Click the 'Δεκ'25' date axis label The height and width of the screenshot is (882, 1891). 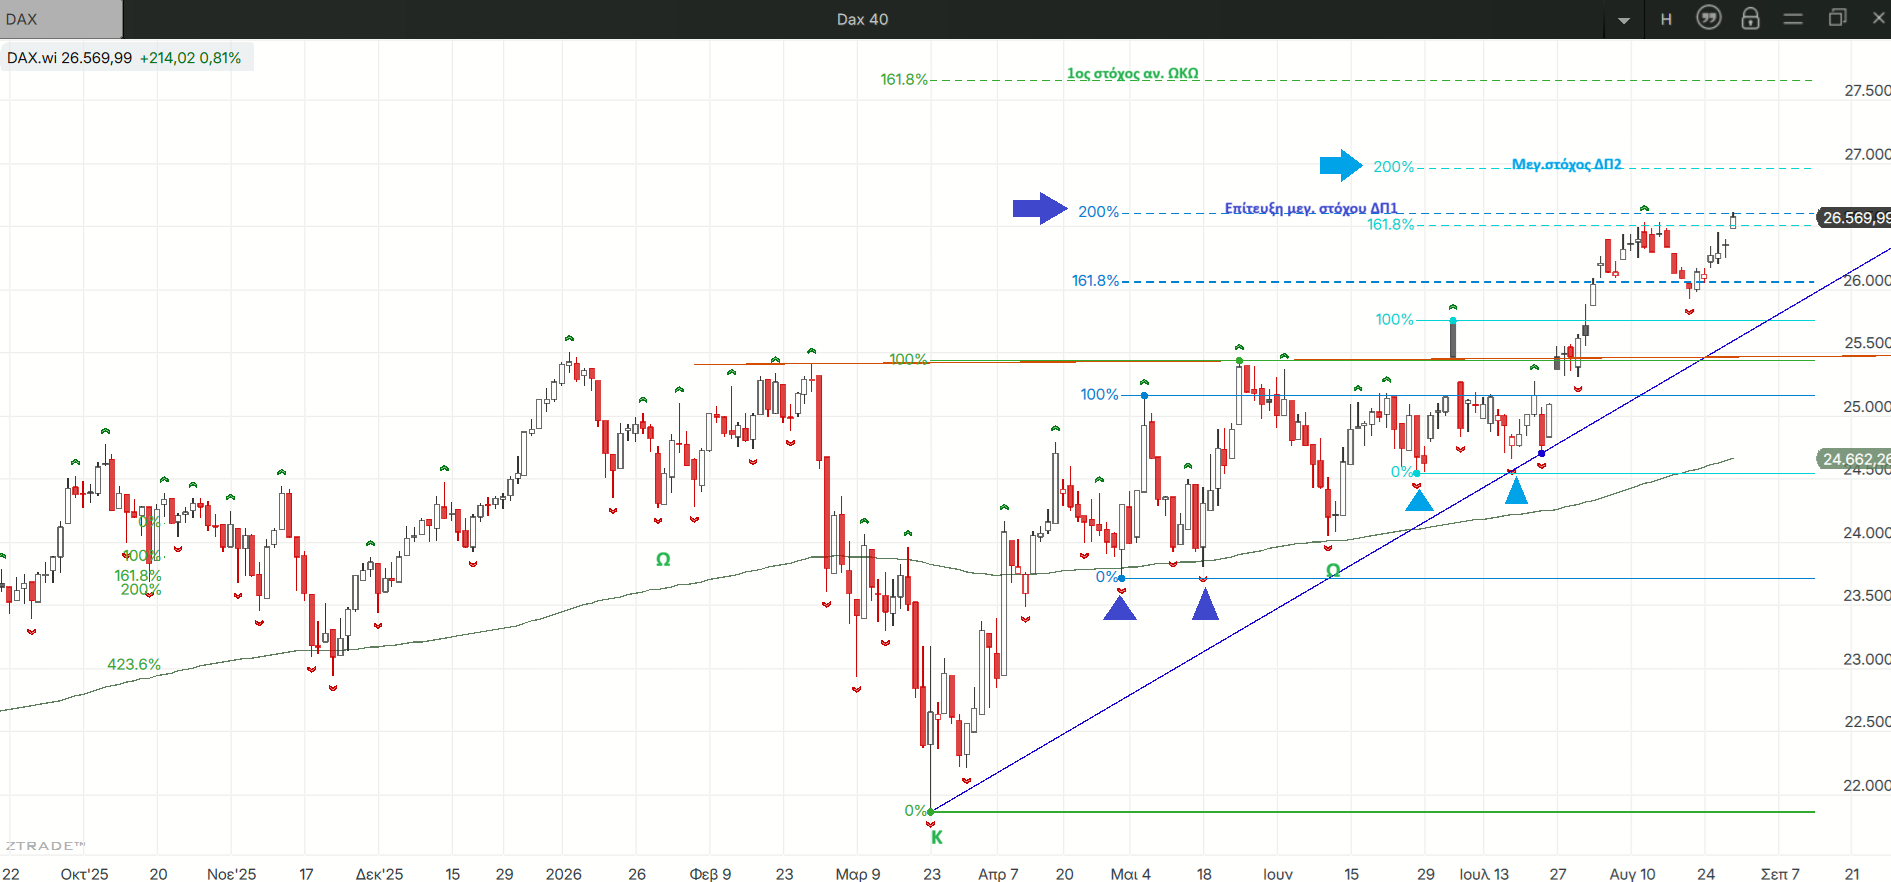pos(379,874)
